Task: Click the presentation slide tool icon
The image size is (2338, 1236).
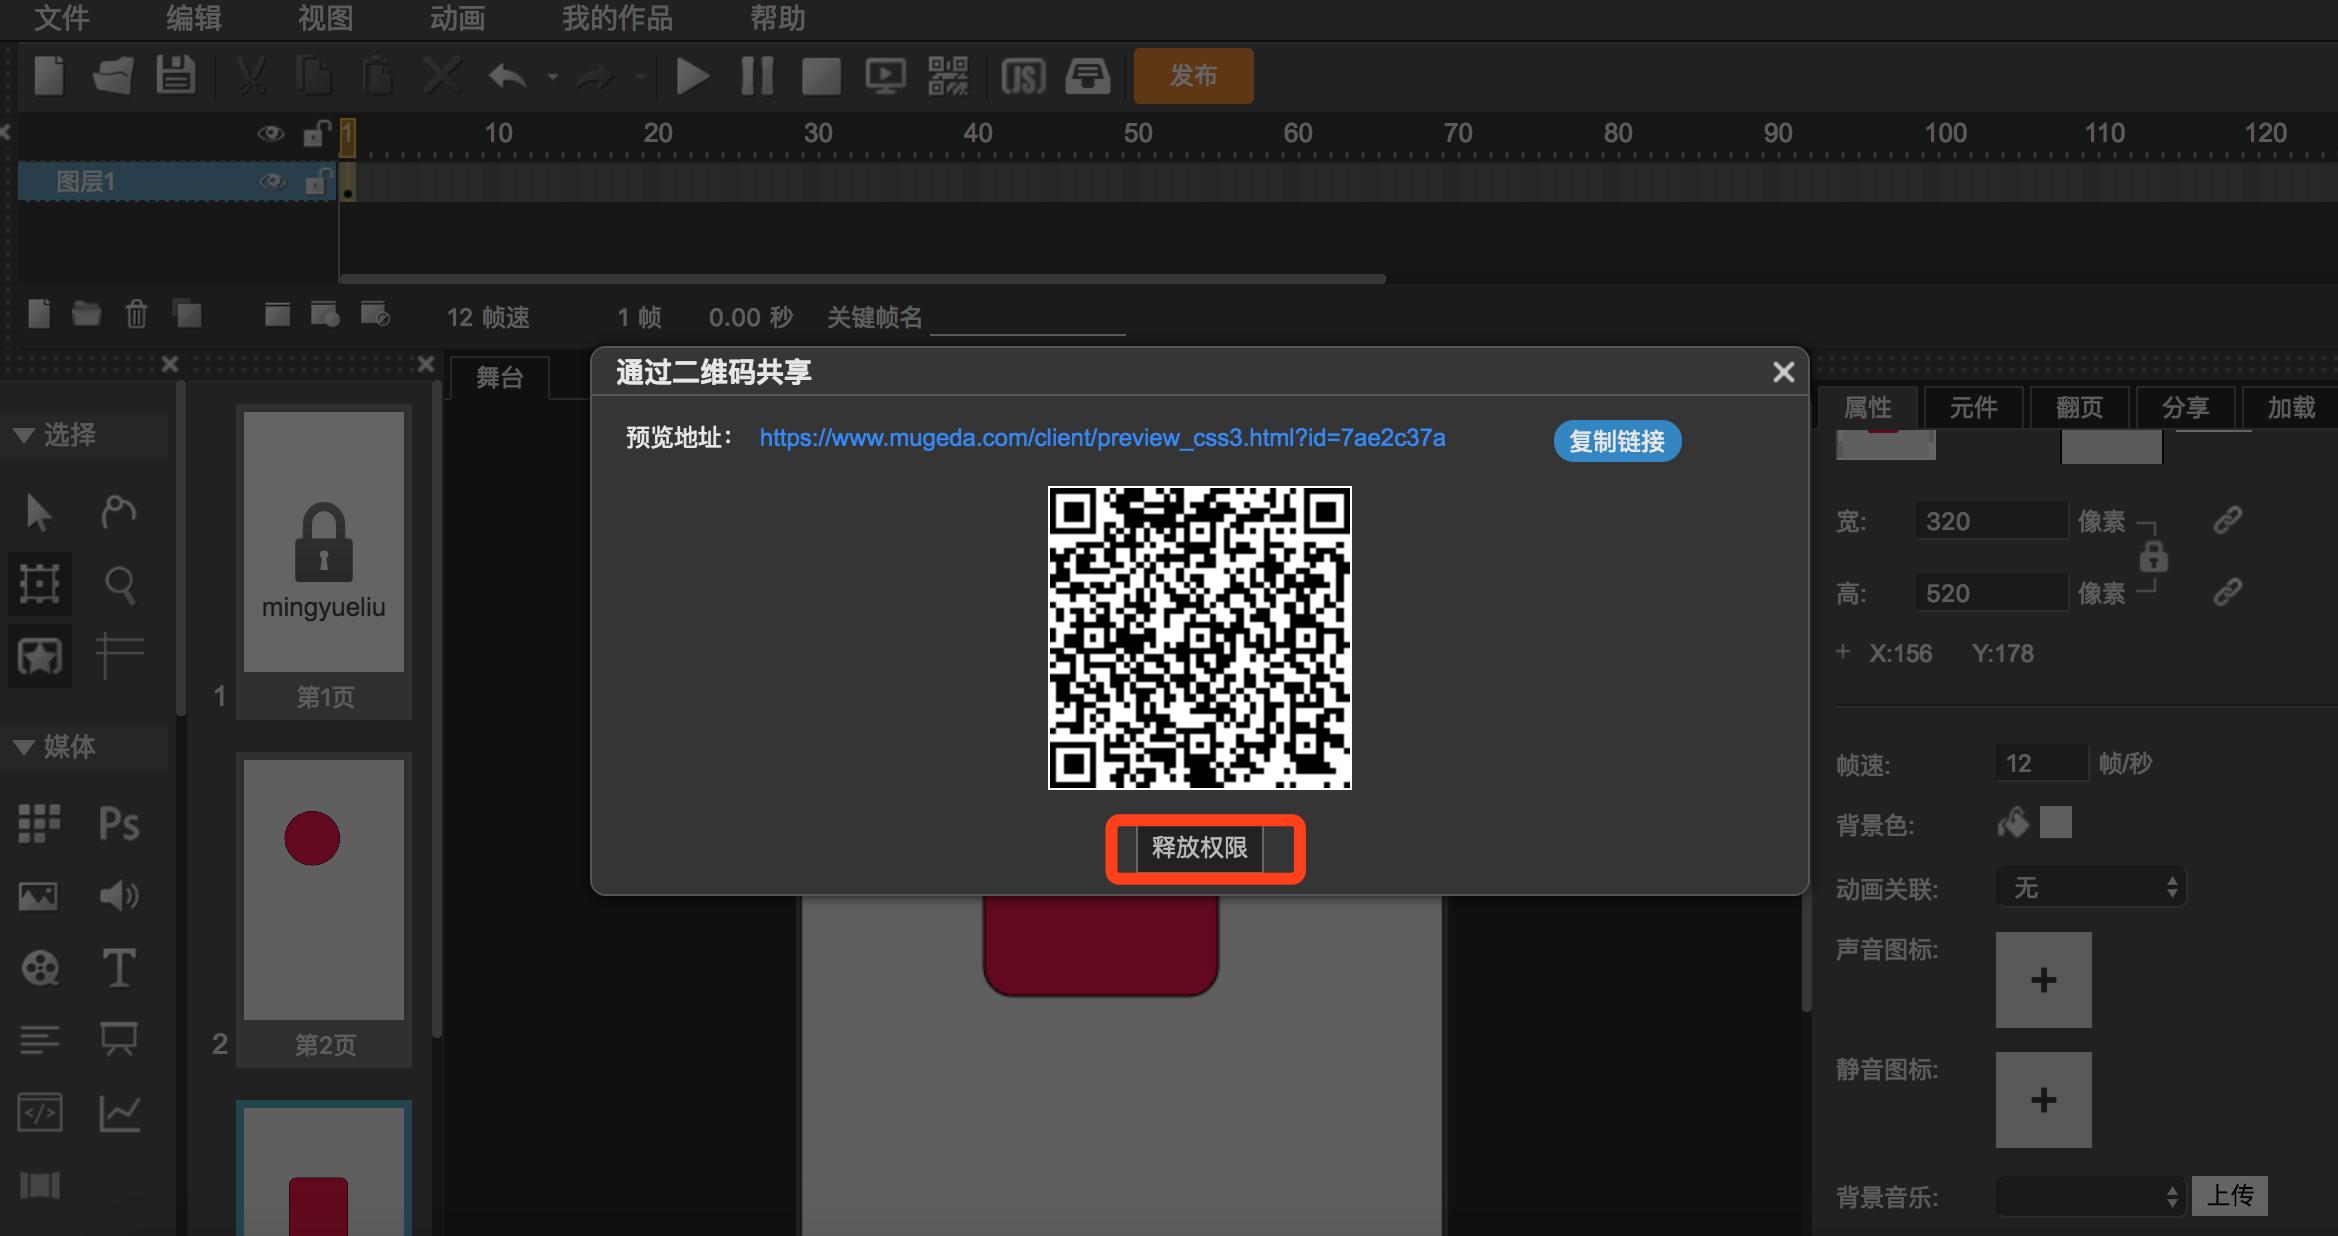Action: coord(119,1040)
